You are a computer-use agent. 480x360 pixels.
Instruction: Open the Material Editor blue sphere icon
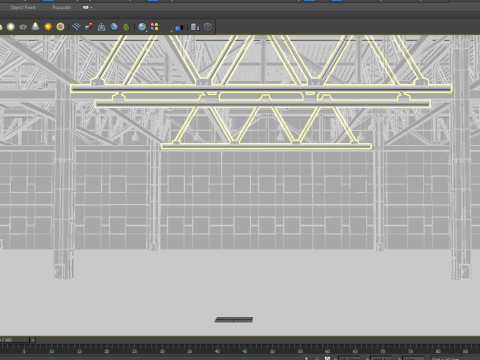coord(142,27)
